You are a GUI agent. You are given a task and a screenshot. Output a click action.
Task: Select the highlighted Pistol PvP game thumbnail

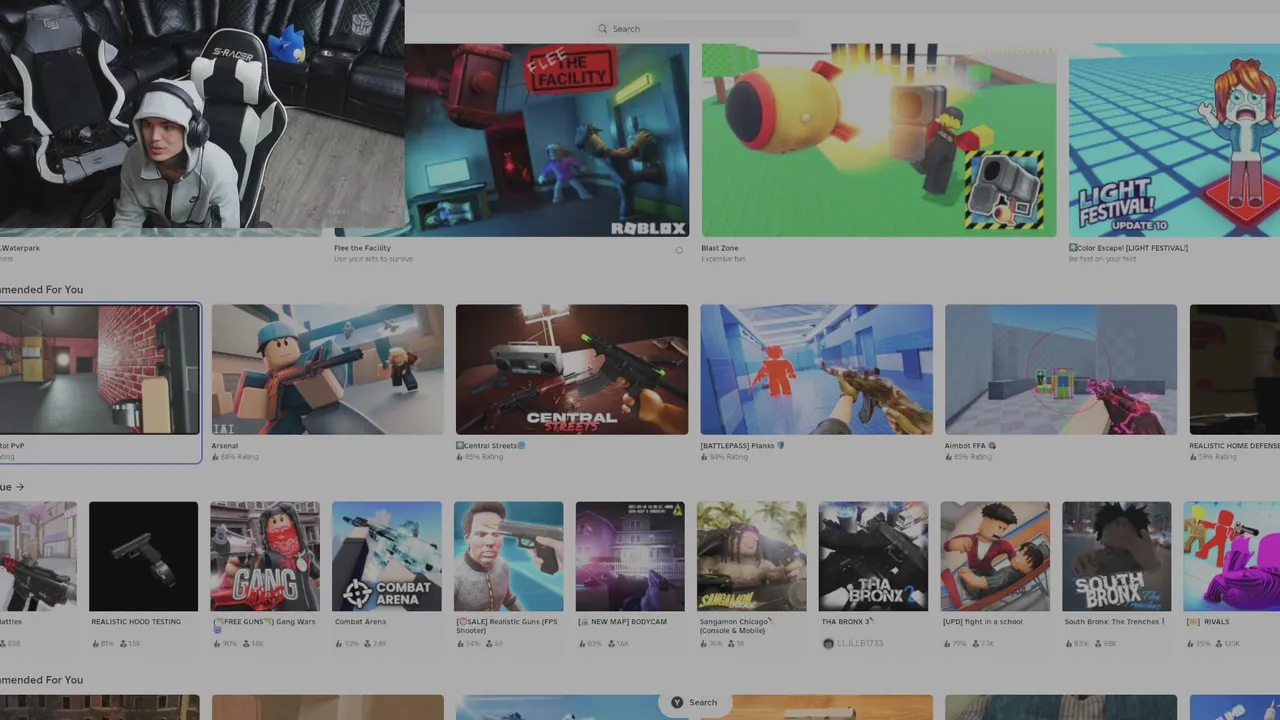(100, 369)
